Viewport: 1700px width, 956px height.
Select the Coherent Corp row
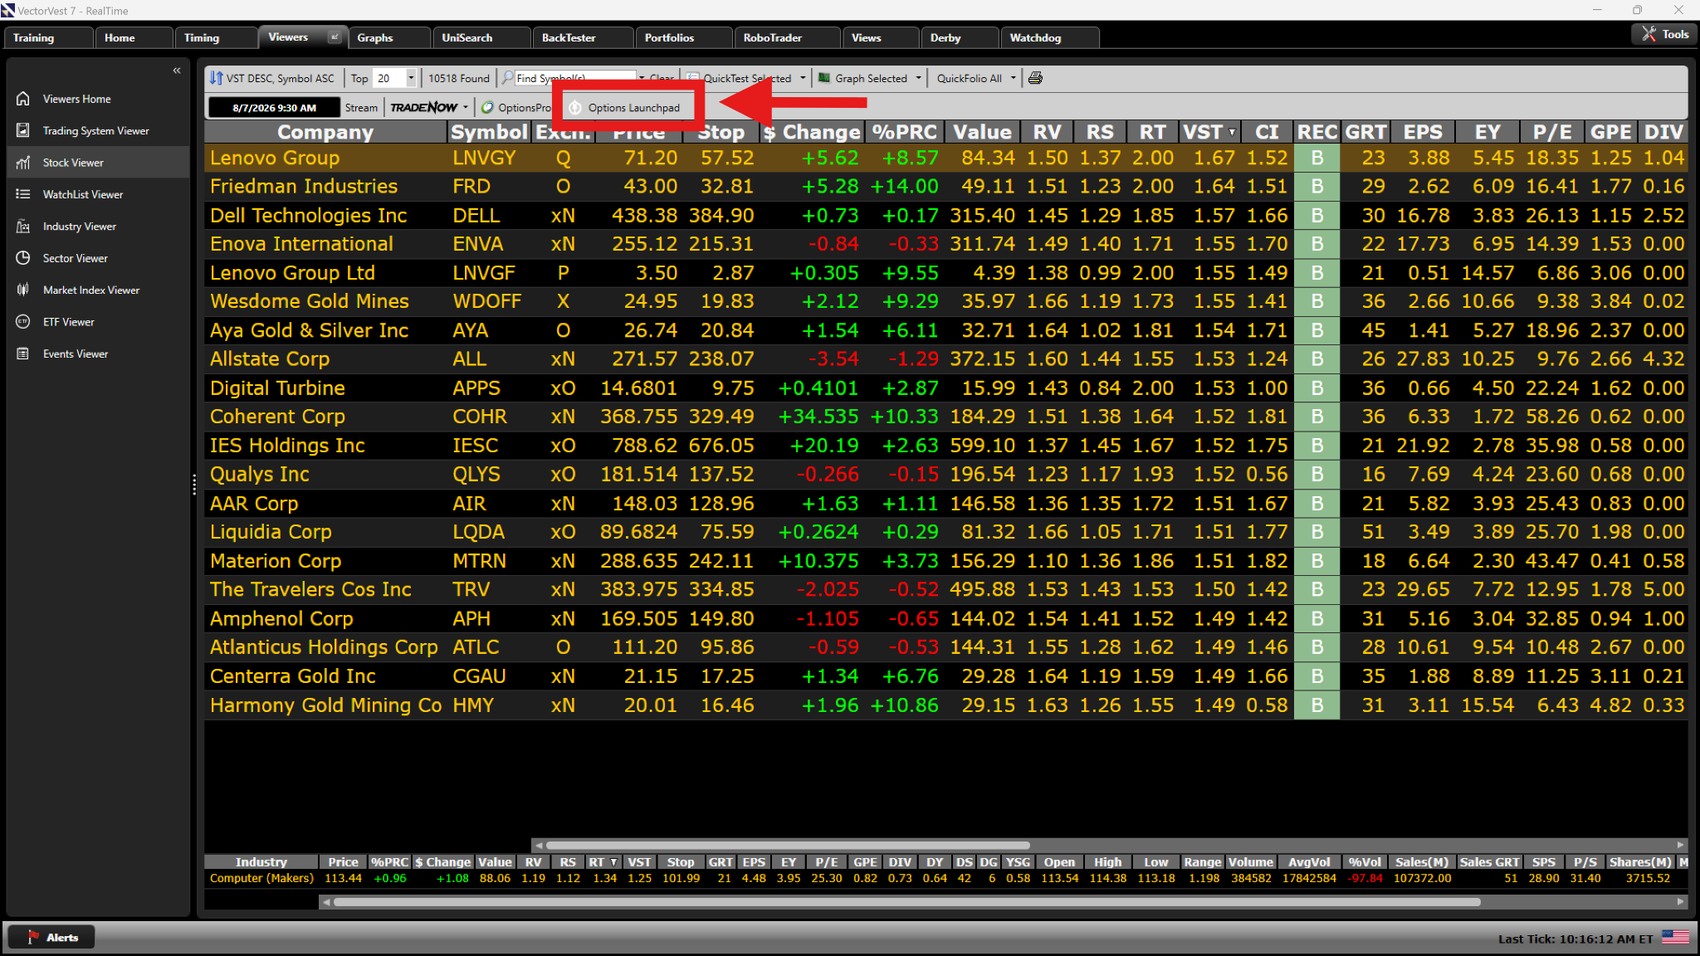tap(946, 417)
